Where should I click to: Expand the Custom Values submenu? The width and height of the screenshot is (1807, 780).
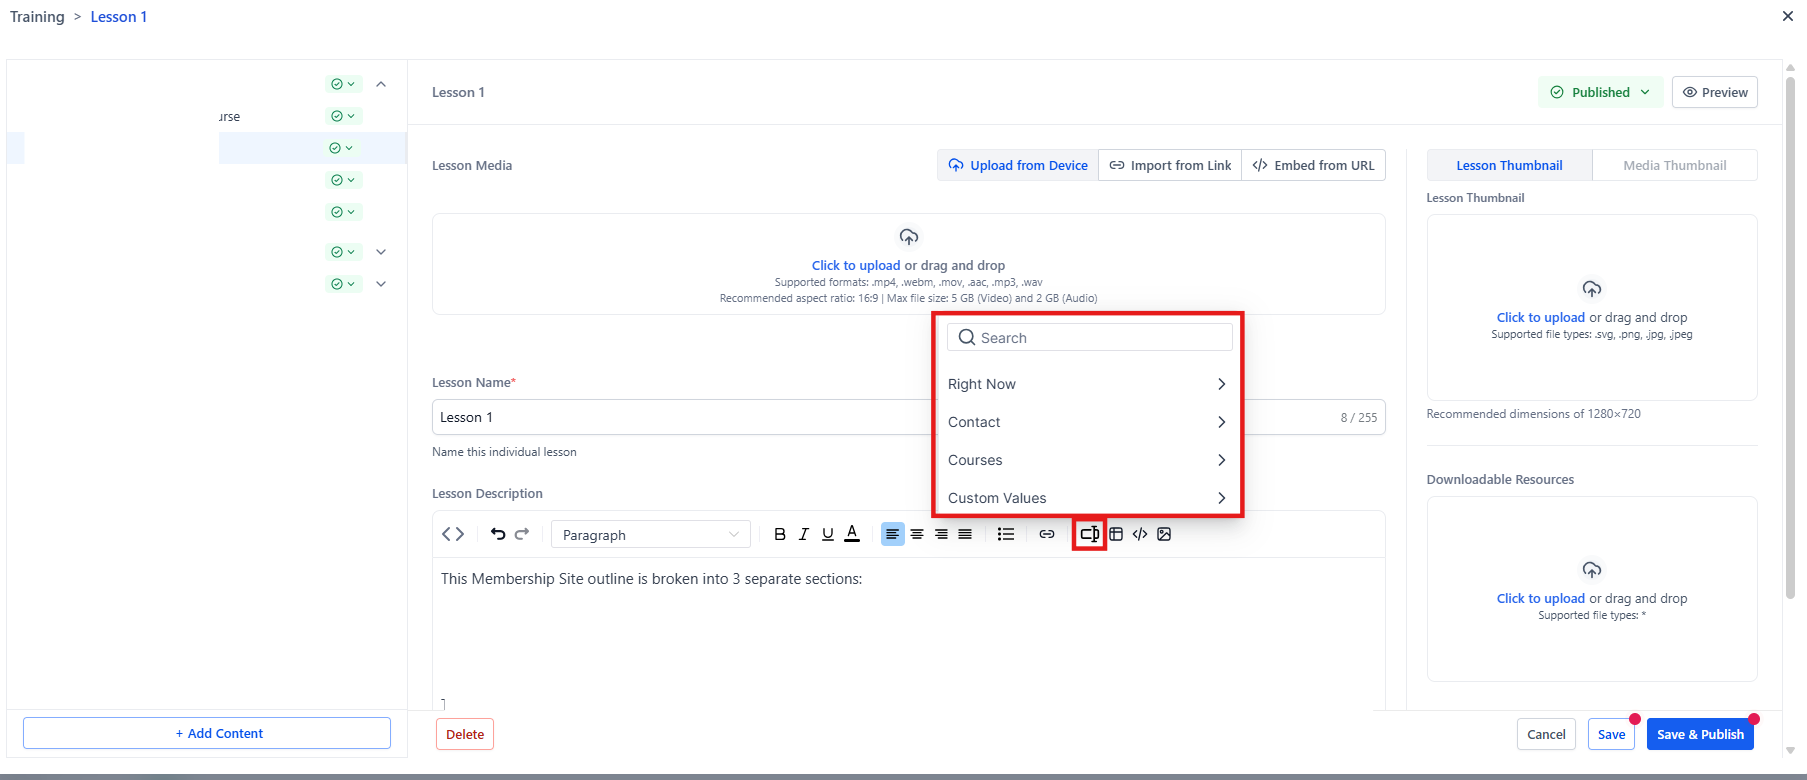pos(1087,498)
